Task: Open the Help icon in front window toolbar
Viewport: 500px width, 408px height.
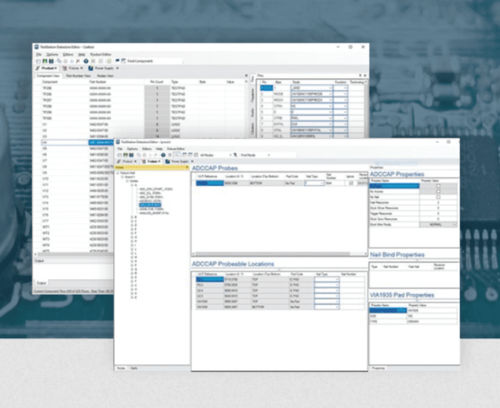Action: point(163,155)
